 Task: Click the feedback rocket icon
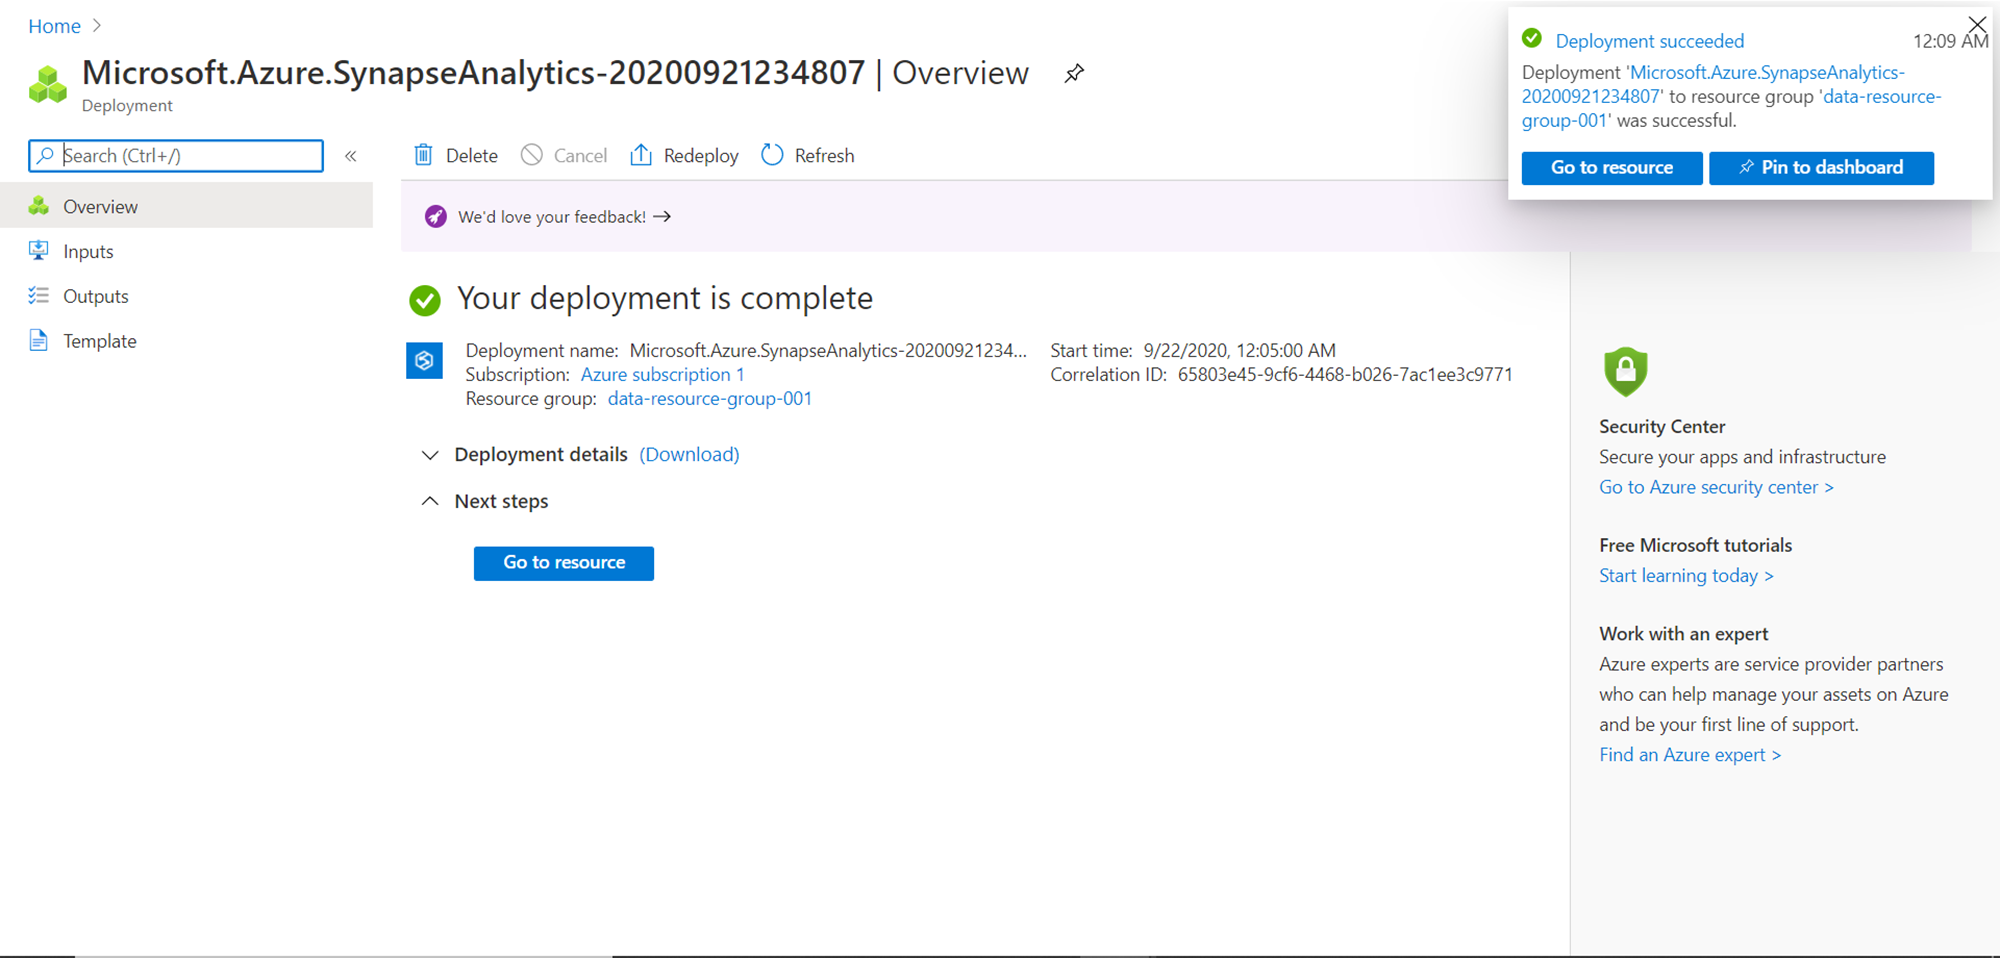point(435,217)
